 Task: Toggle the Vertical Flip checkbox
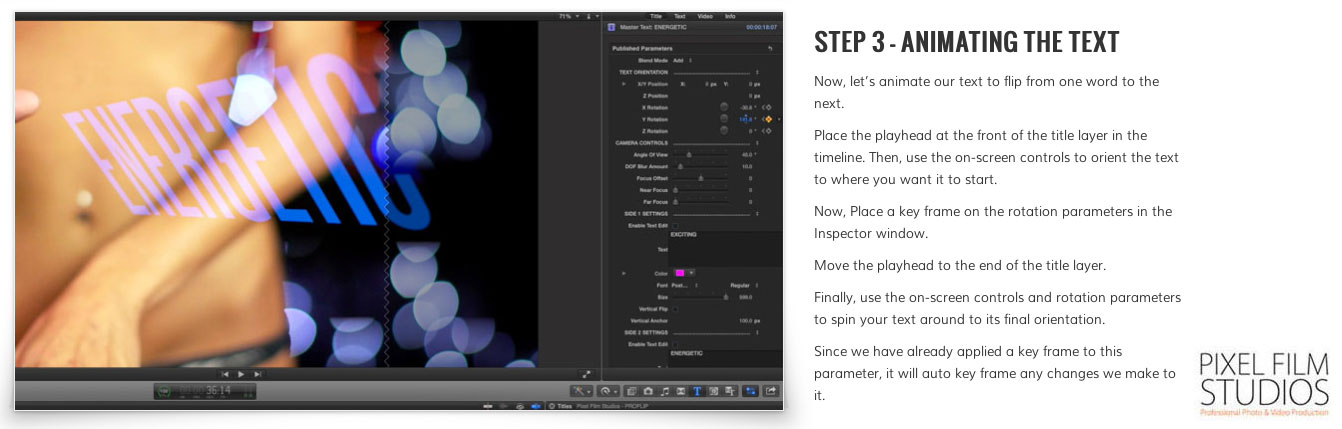click(675, 309)
